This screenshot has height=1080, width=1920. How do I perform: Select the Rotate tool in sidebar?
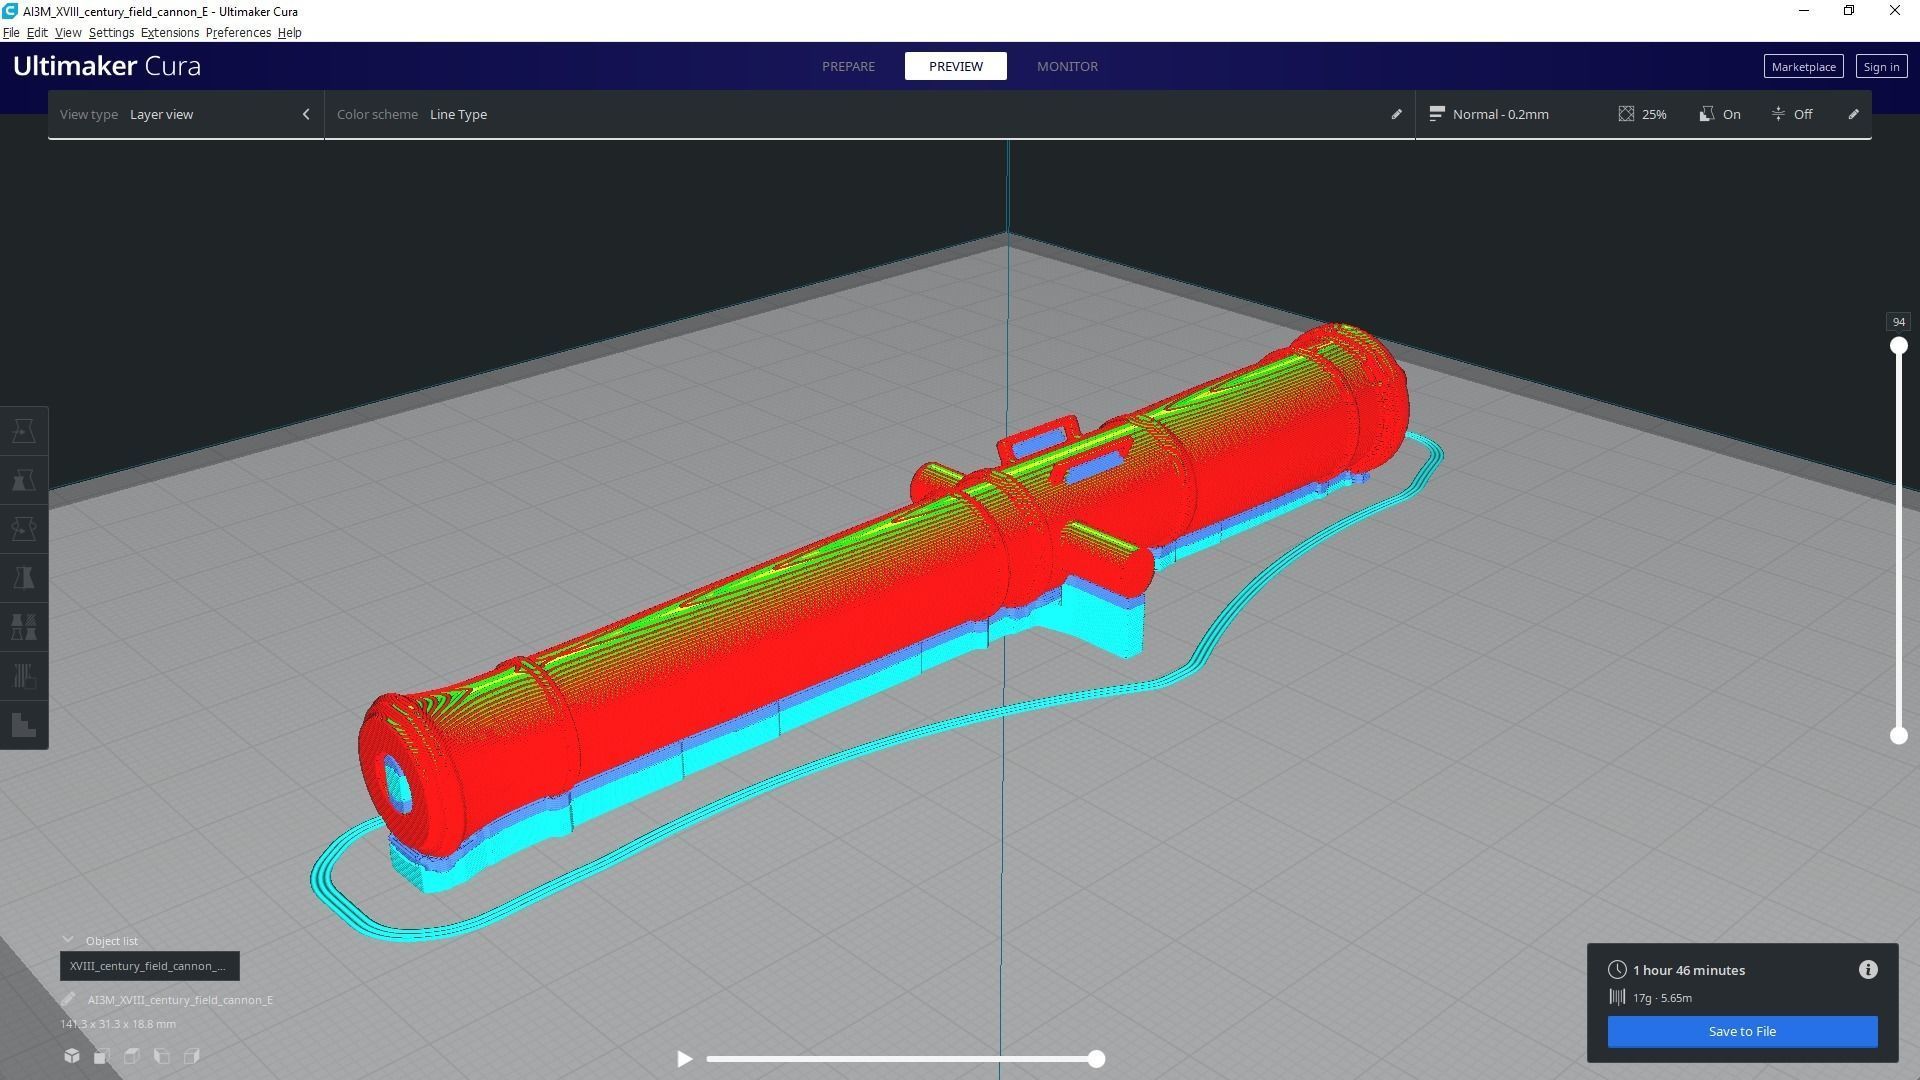point(24,529)
